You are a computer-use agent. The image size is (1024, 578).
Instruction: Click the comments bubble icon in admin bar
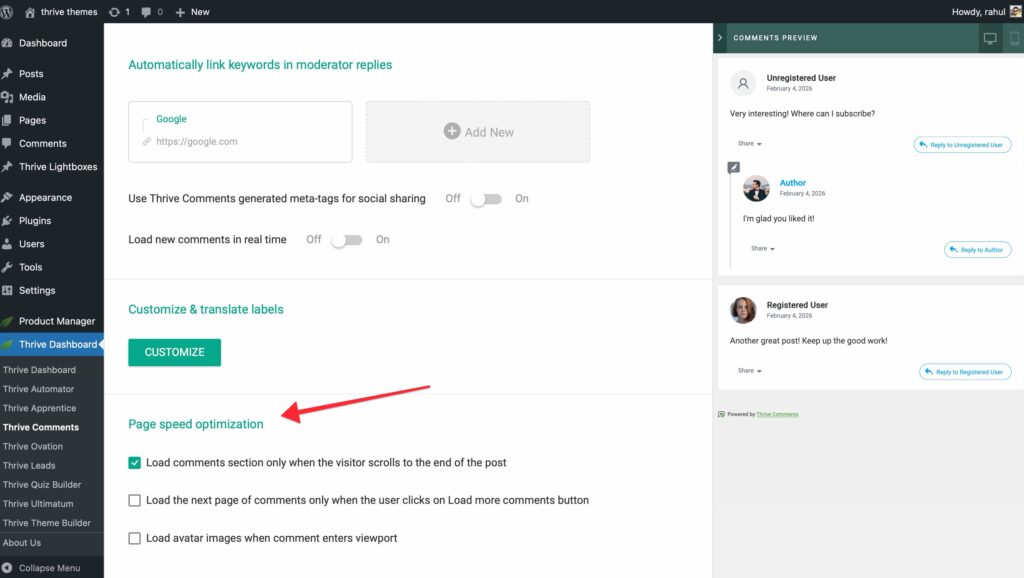pyautogui.click(x=148, y=12)
